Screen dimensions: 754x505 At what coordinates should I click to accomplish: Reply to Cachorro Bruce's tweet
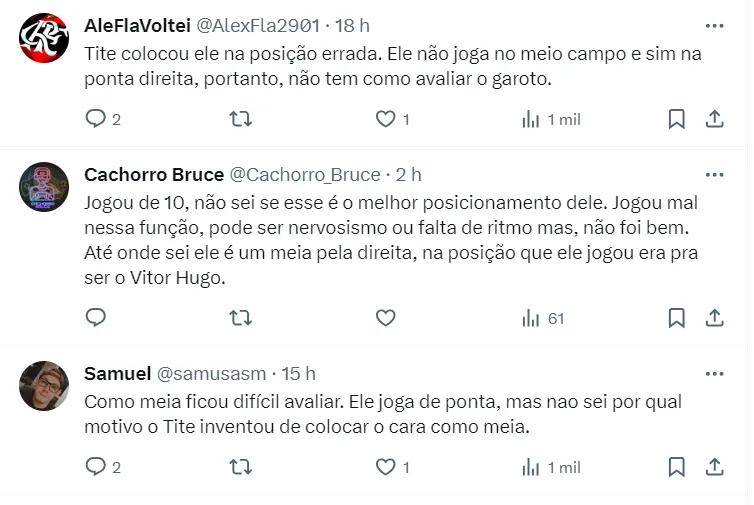pyautogui.click(x=96, y=318)
